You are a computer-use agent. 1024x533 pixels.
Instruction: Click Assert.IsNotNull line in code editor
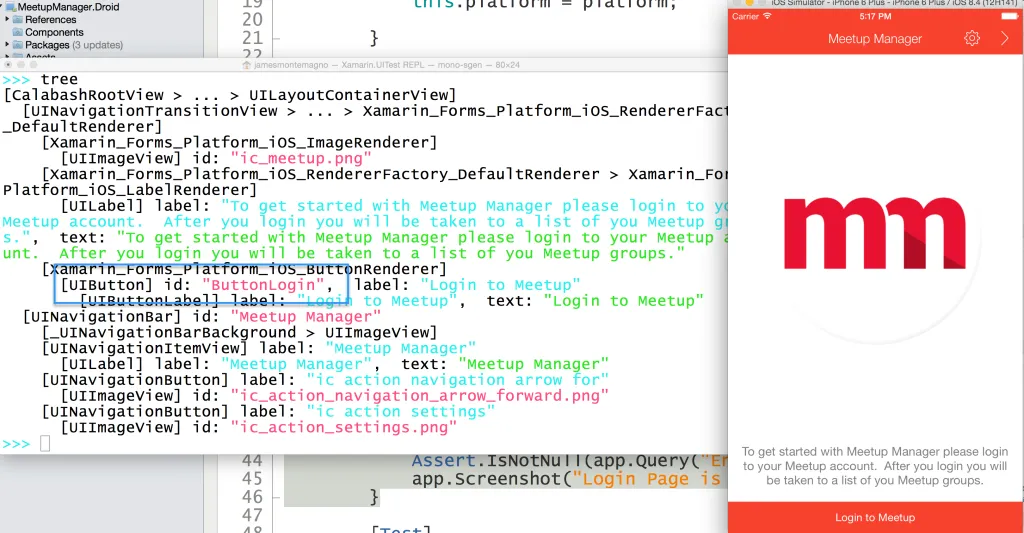569,460
